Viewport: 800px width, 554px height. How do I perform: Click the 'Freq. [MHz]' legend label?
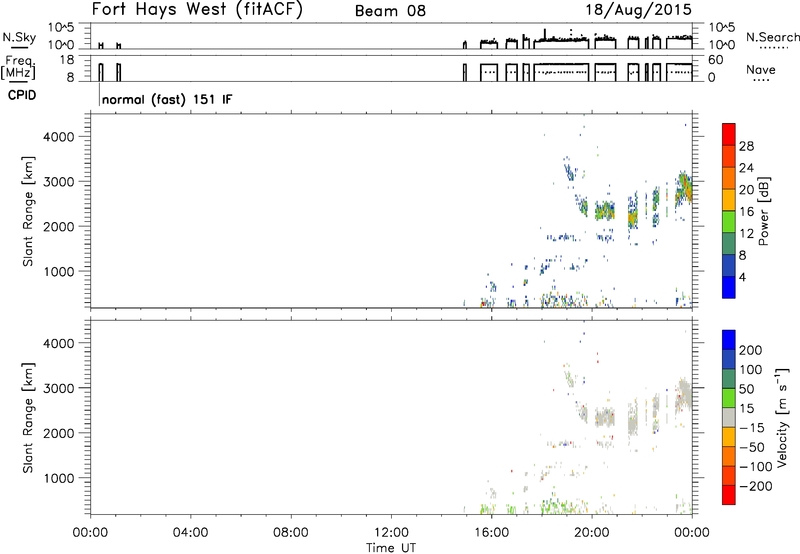(x=19, y=67)
